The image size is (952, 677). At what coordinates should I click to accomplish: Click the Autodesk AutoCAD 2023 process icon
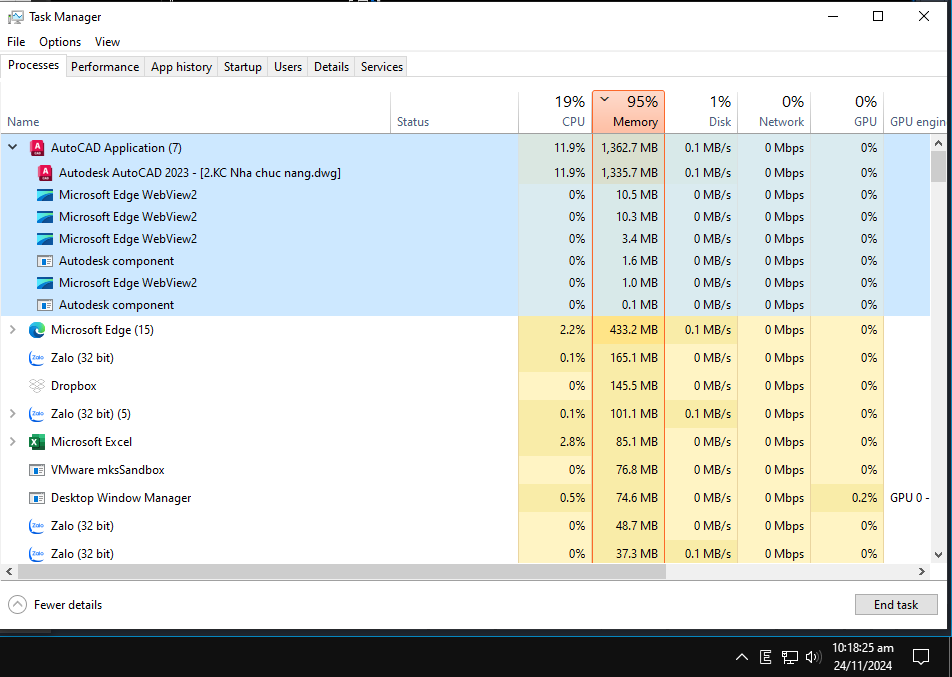click(x=45, y=173)
